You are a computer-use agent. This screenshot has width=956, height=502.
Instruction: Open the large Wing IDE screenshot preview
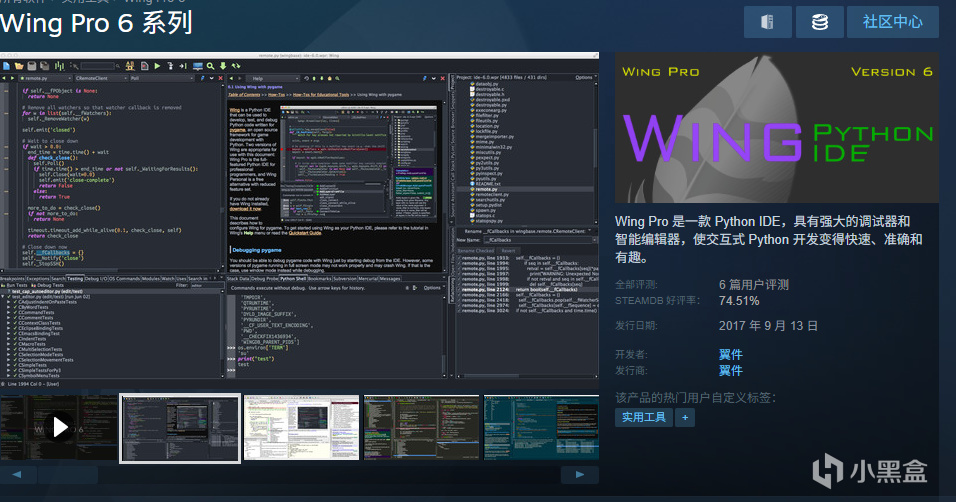(x=299, y=220)
